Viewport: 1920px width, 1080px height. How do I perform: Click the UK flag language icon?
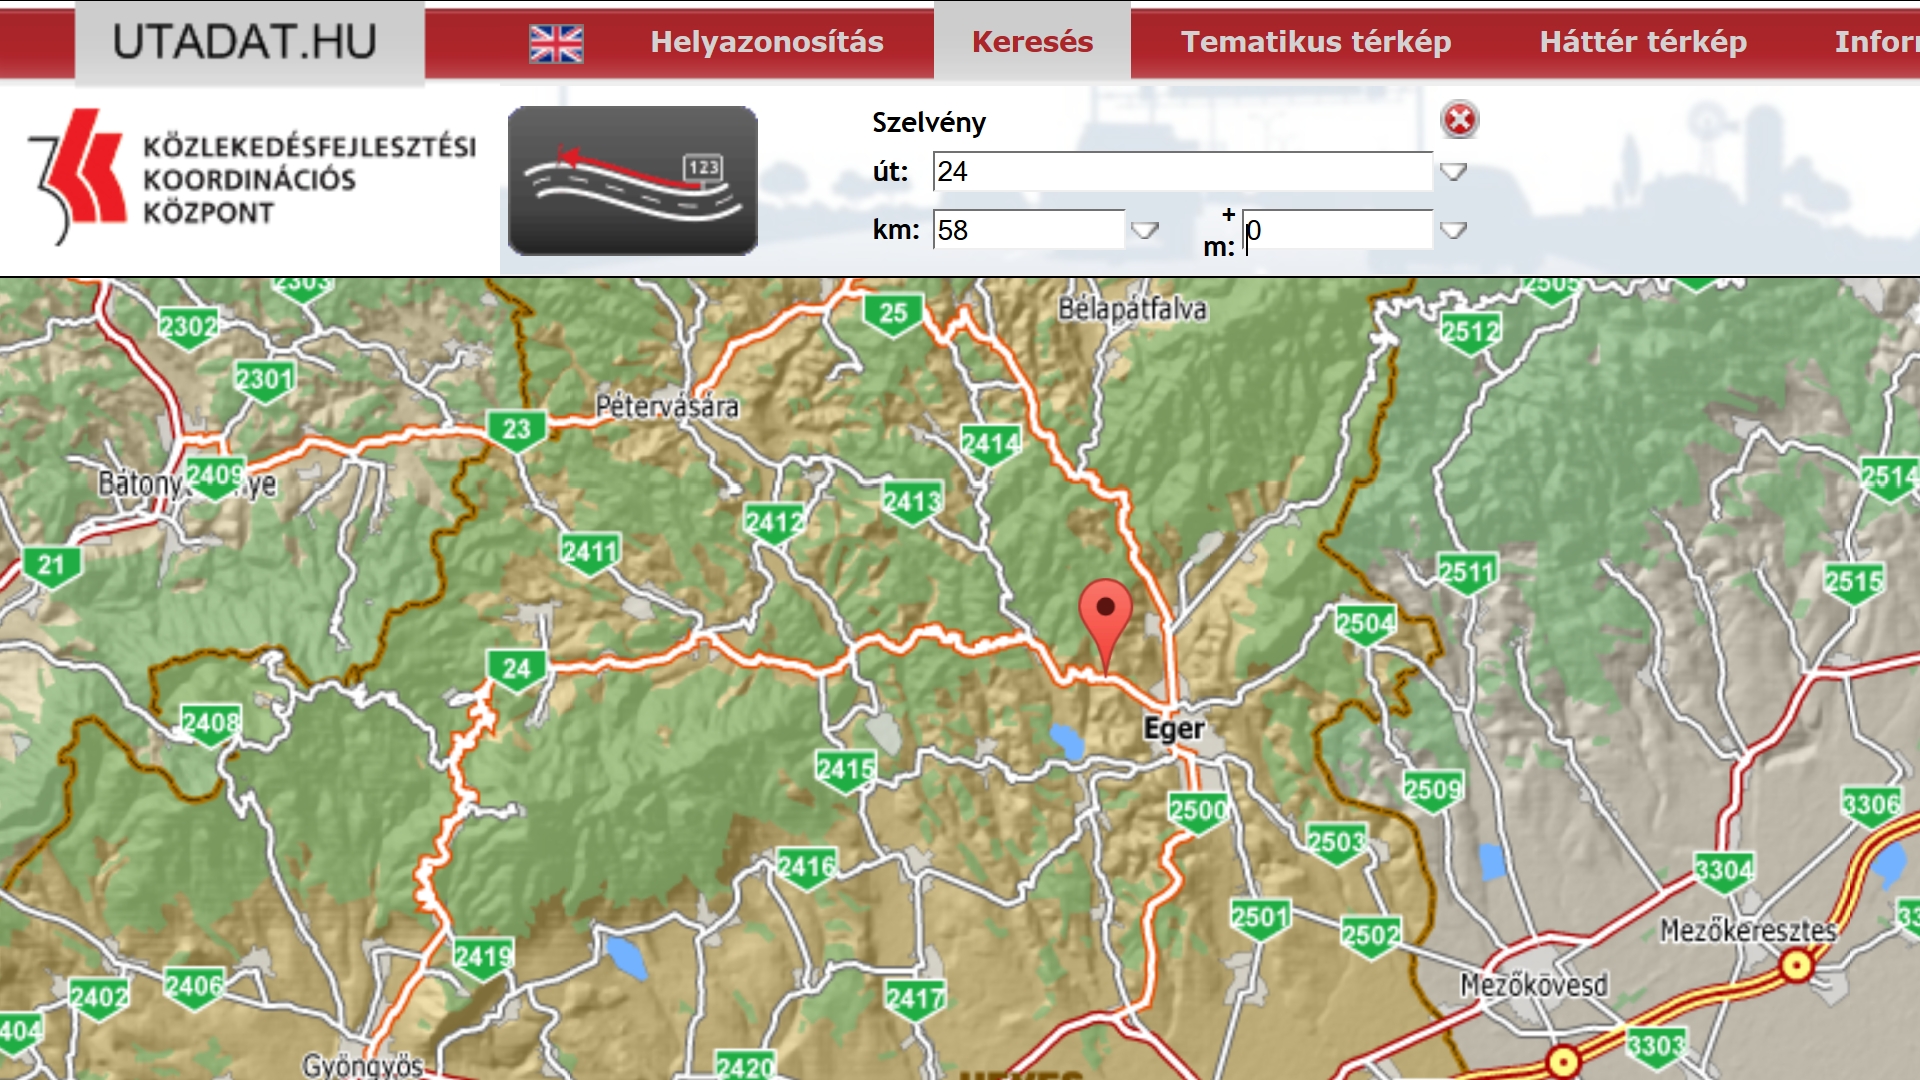click(x=556, y=43)
